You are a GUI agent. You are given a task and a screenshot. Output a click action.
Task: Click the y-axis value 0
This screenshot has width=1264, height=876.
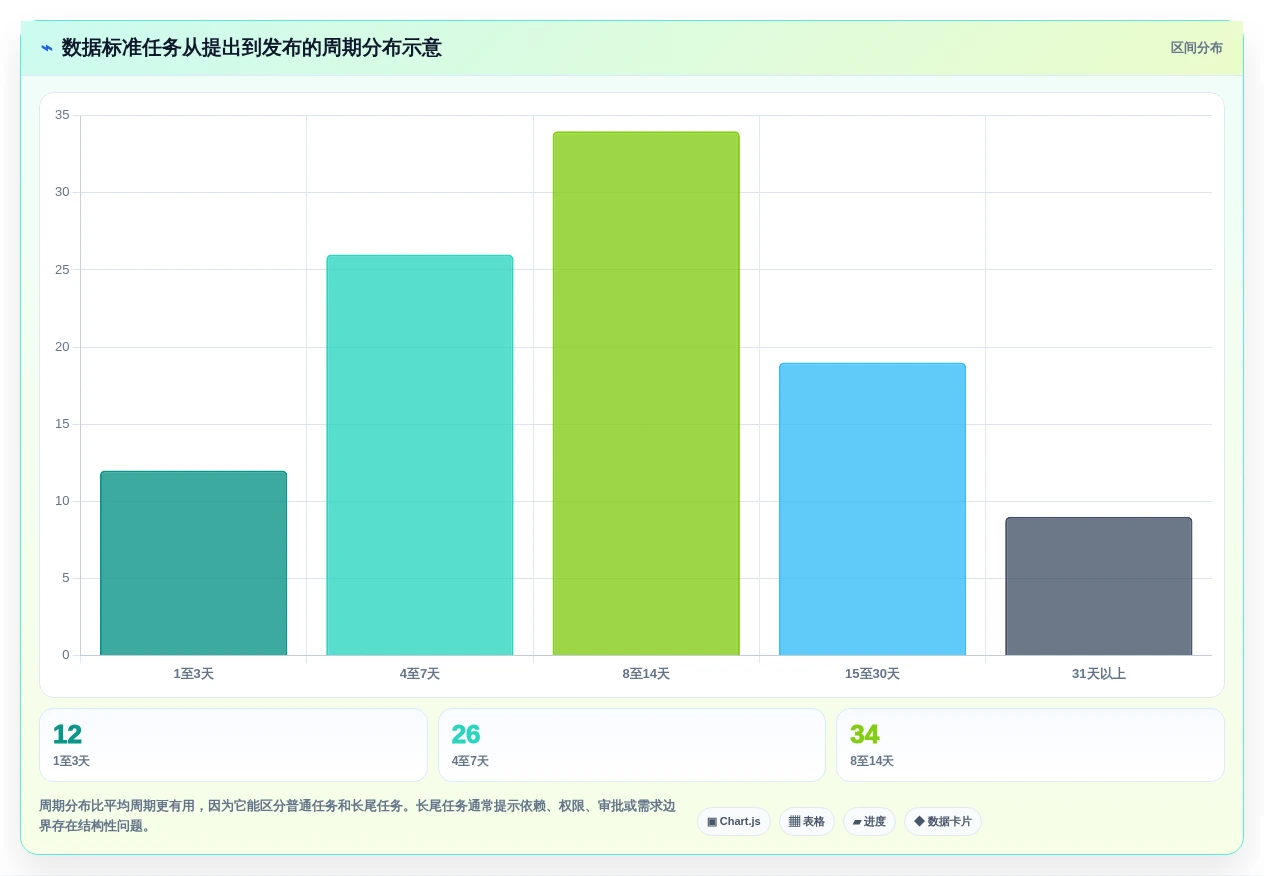[x=66, y=655]
